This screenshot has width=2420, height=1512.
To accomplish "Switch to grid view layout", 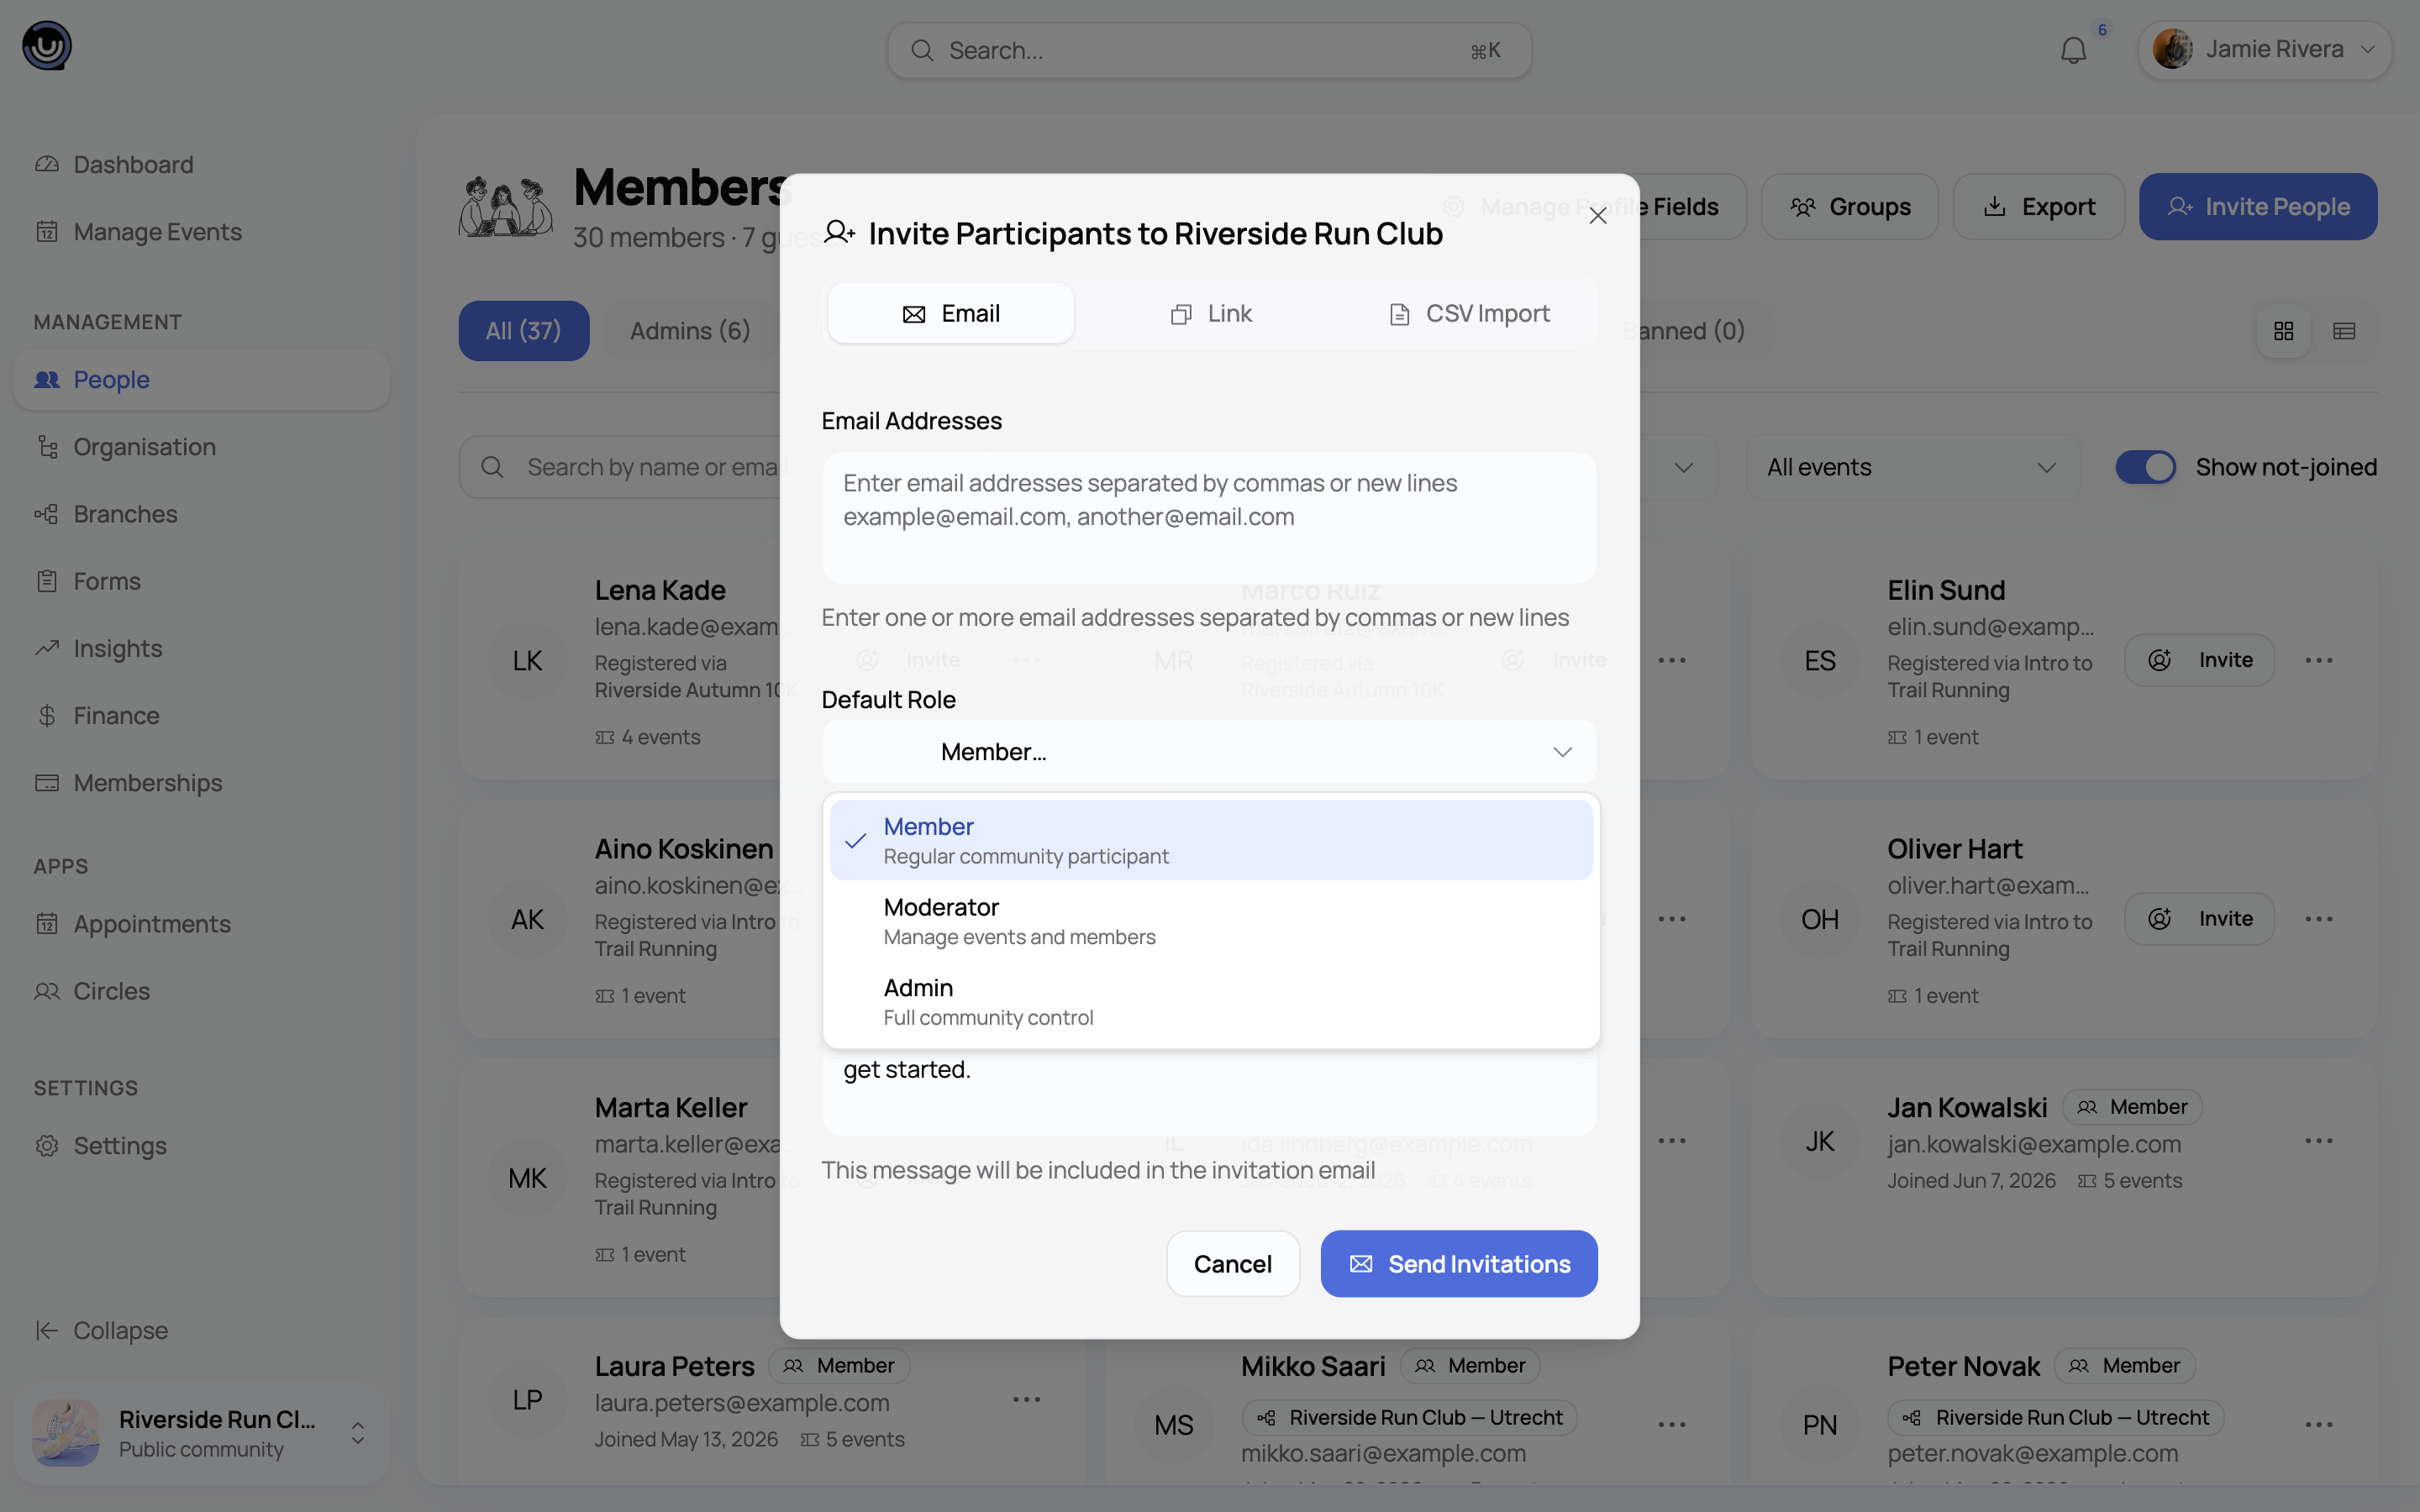I will tap(2283, 331).
